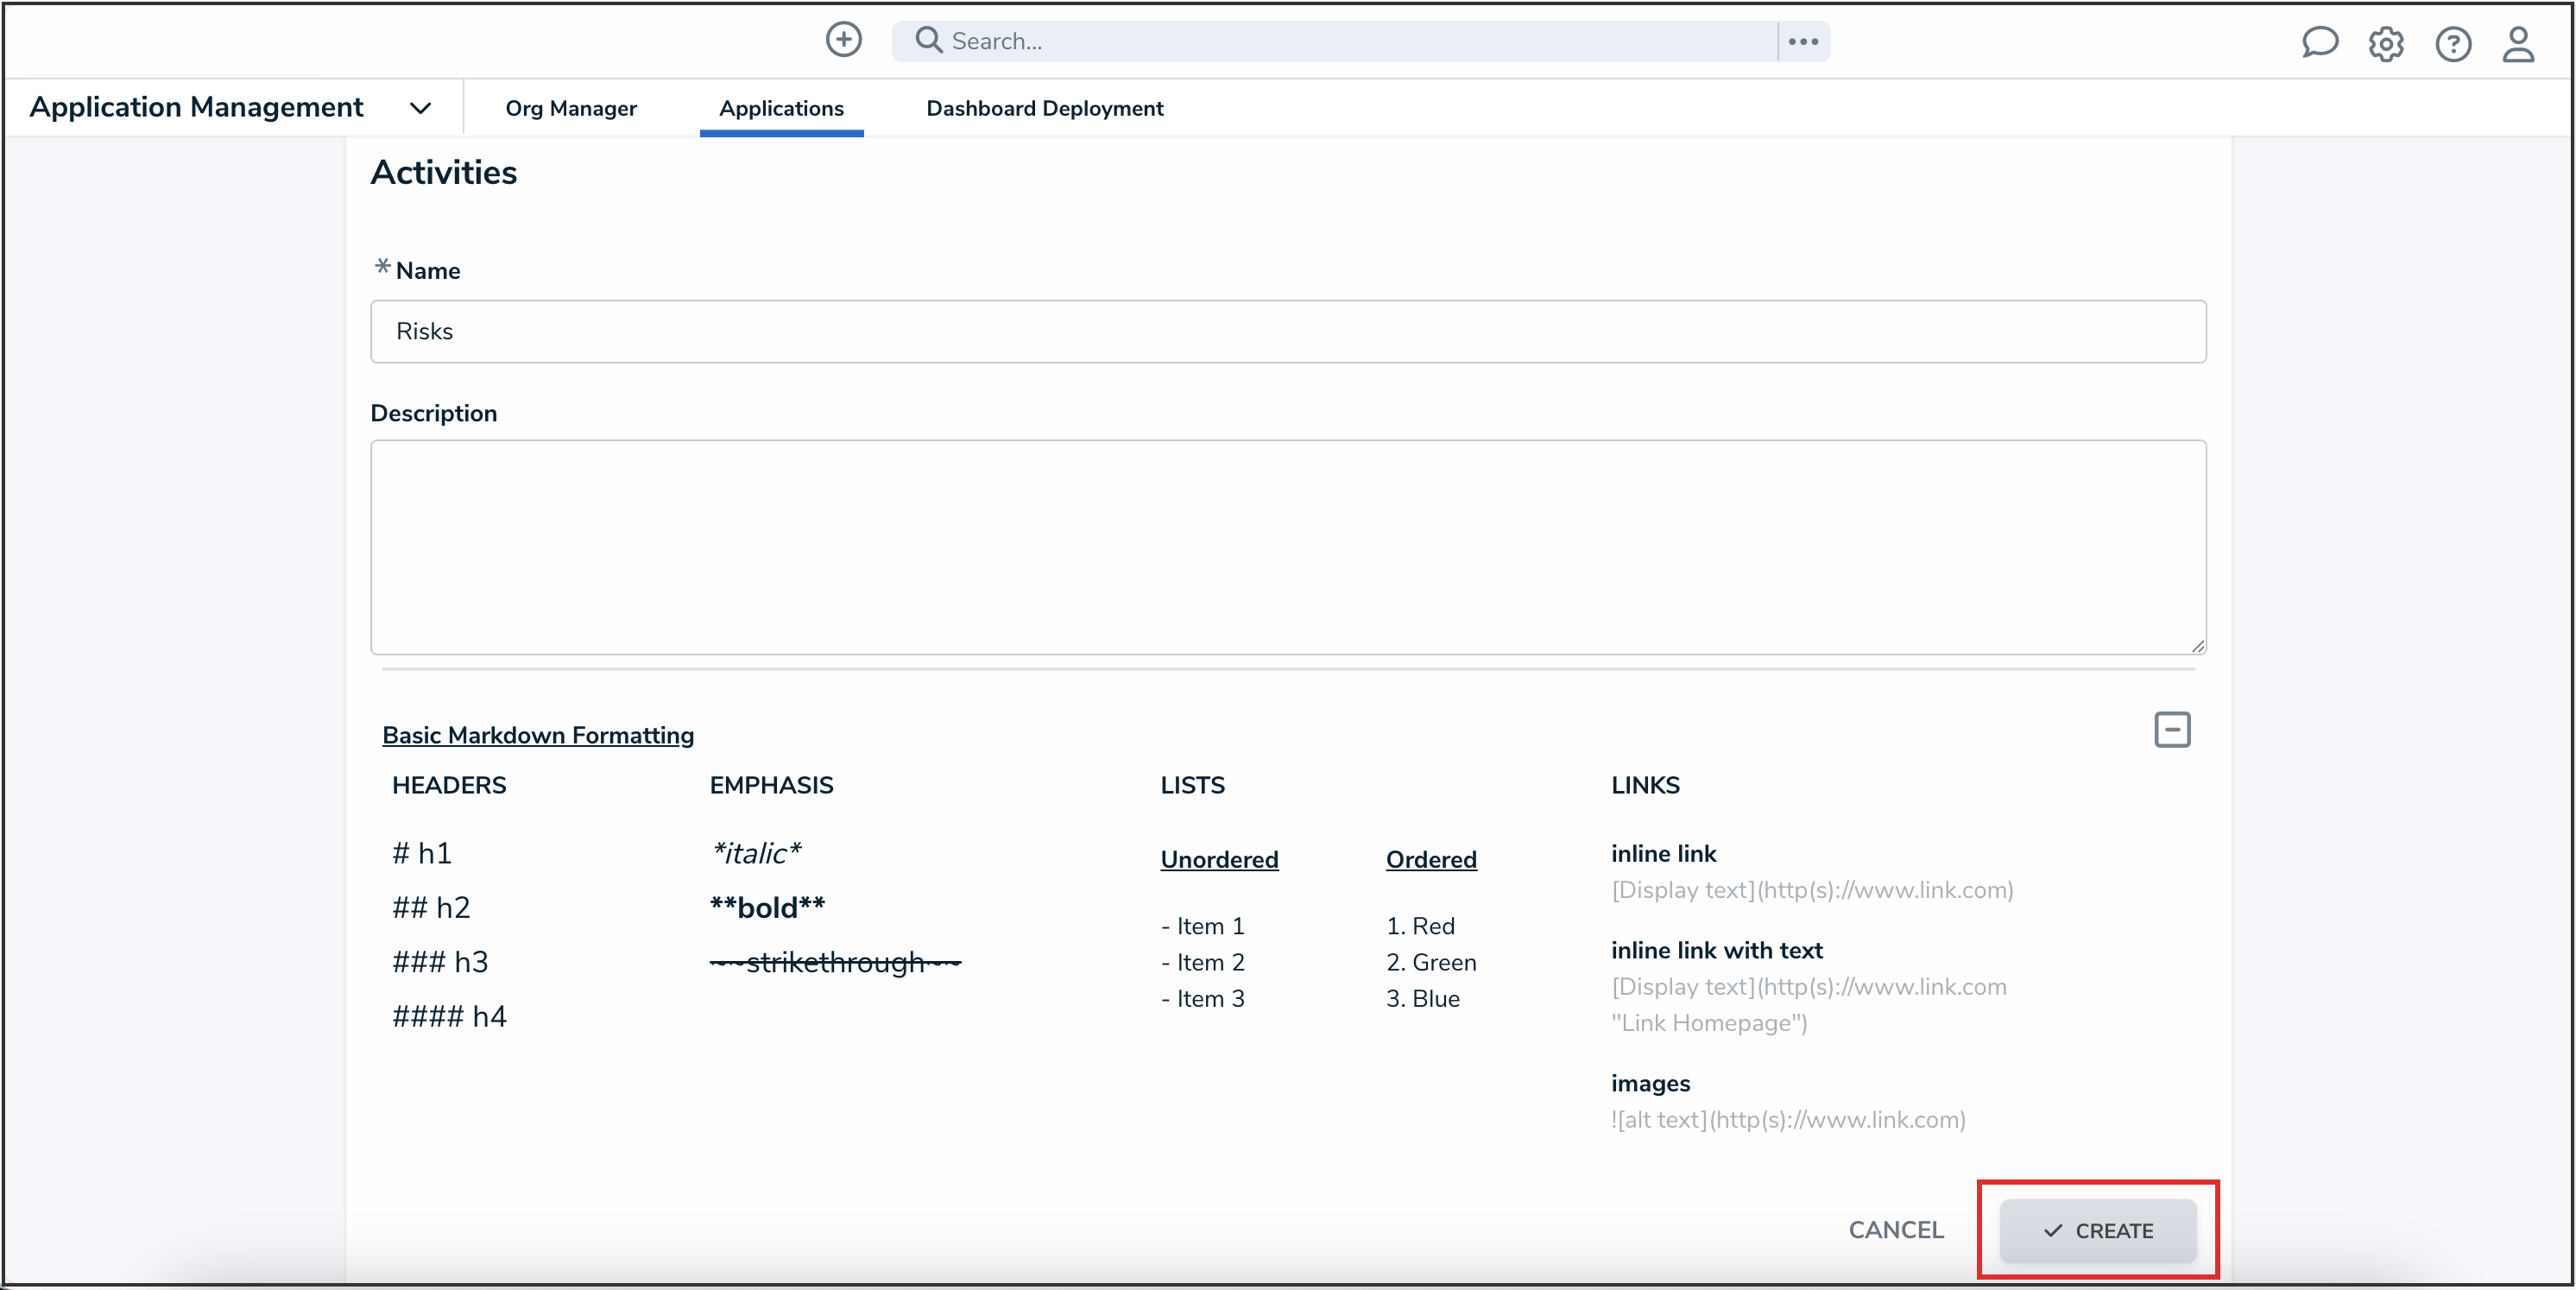Open the help question mark icon
Viewport: 2576px width, 1290px height.
coord(2453,44)
